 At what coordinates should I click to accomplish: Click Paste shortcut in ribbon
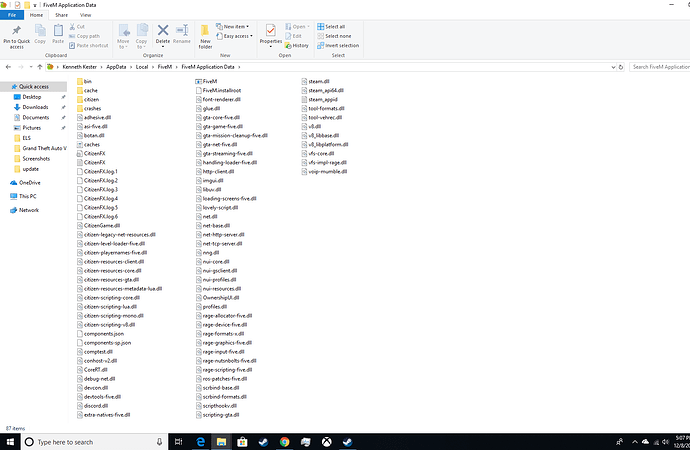[x=88, y=45]
